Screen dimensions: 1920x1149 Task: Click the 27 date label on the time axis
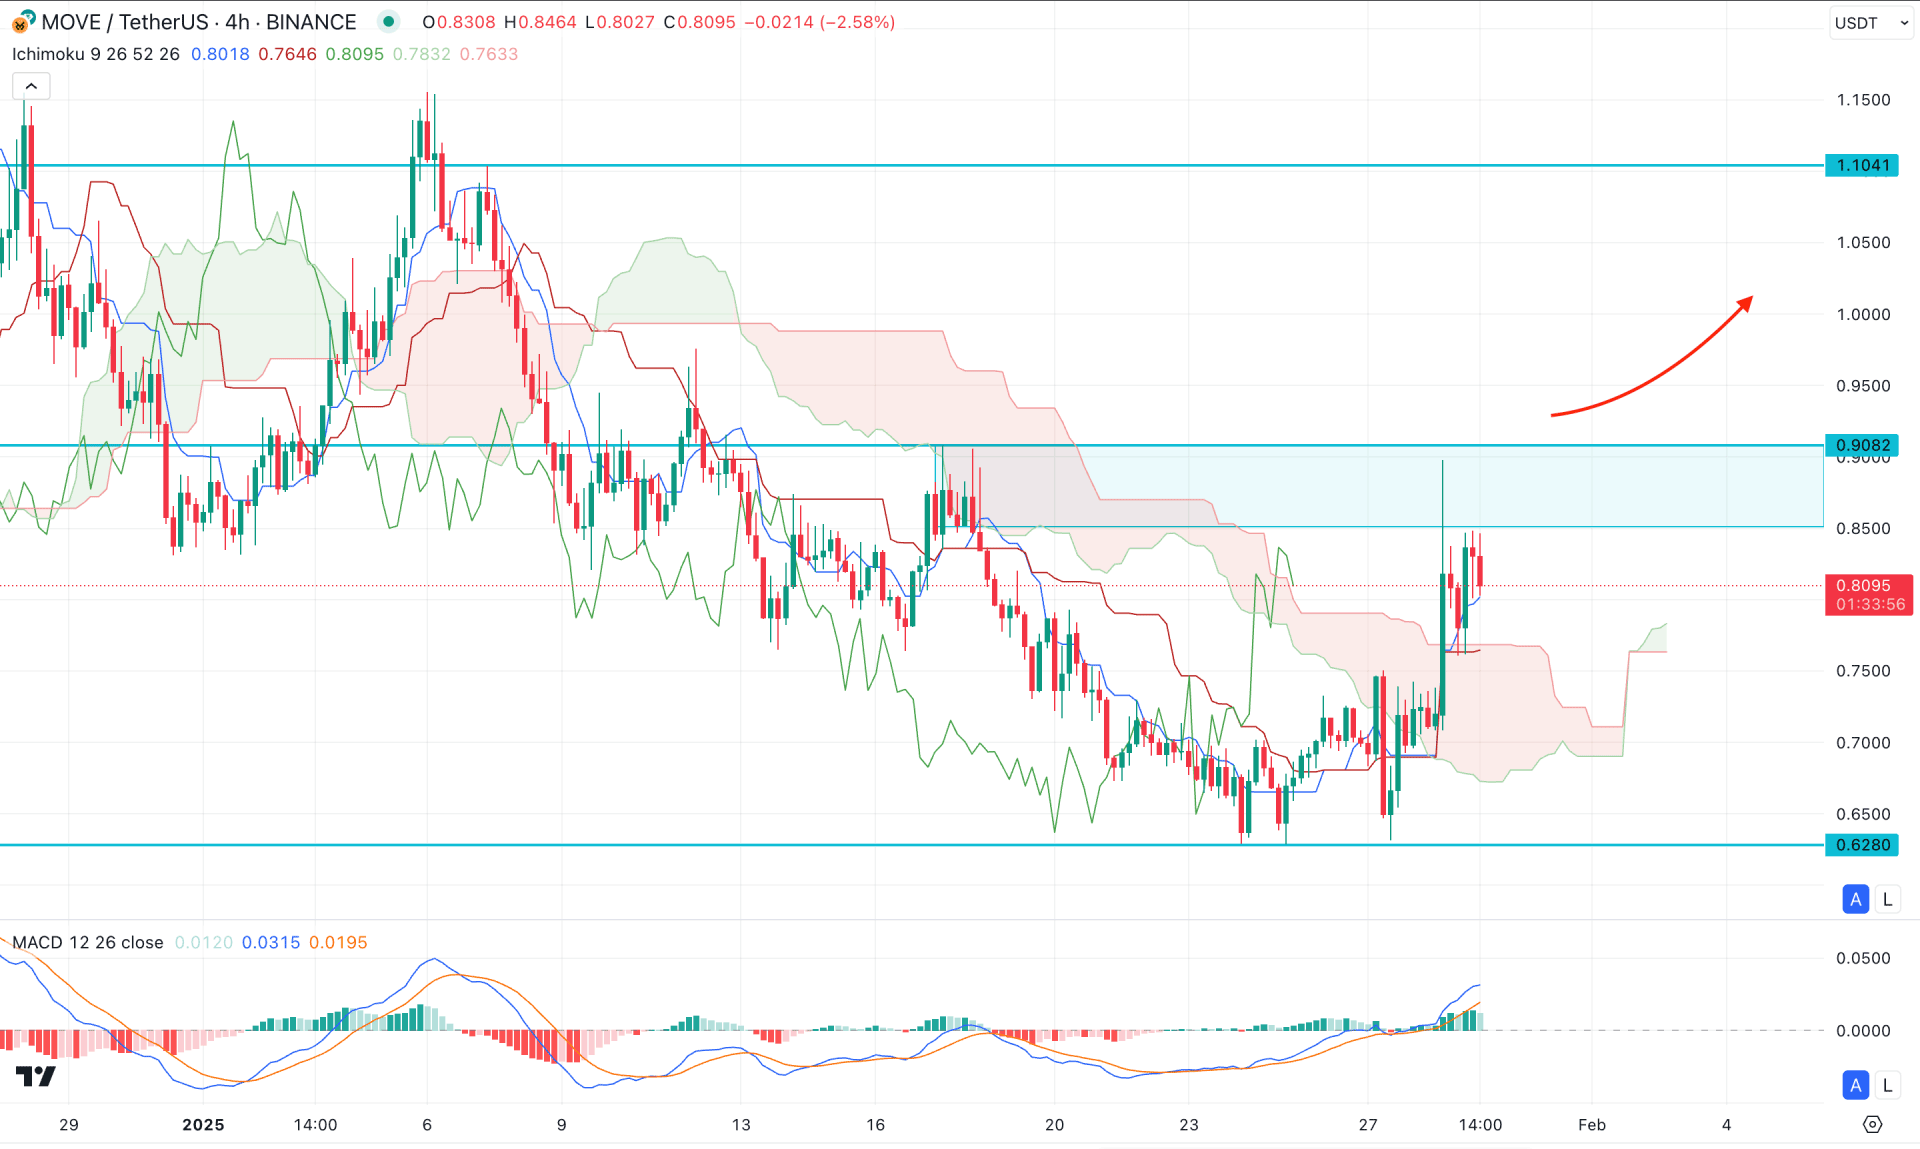(1368, 1125)
